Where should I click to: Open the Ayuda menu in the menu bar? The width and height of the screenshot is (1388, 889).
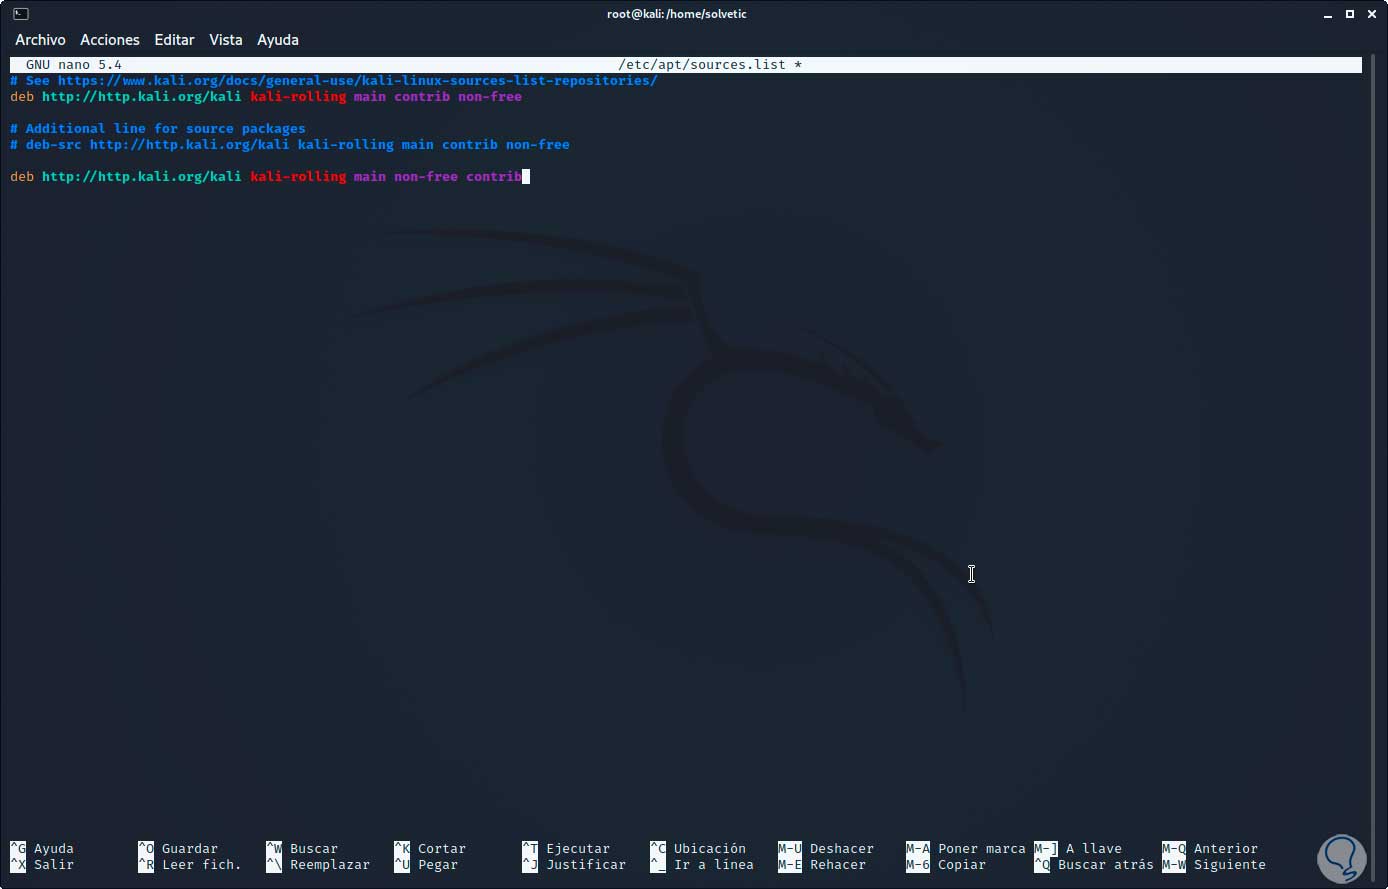click(278, 40)
